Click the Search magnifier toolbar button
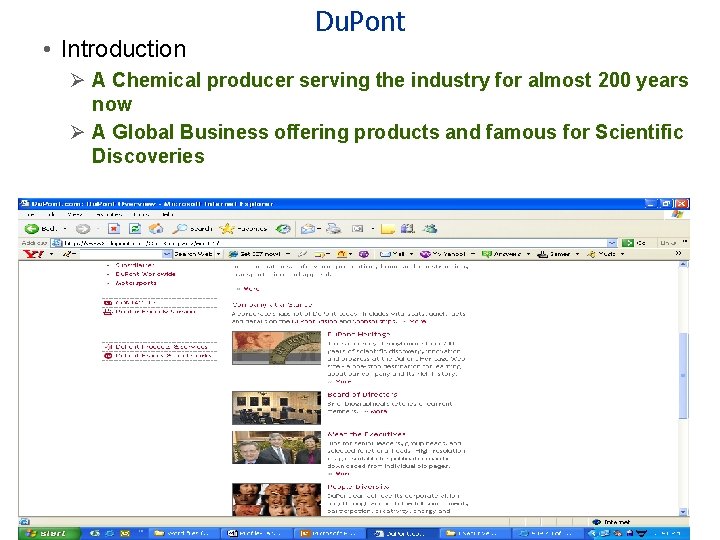The width and height of the screenshot is (720, 540). pyautogui.click(x=192, y=229)
